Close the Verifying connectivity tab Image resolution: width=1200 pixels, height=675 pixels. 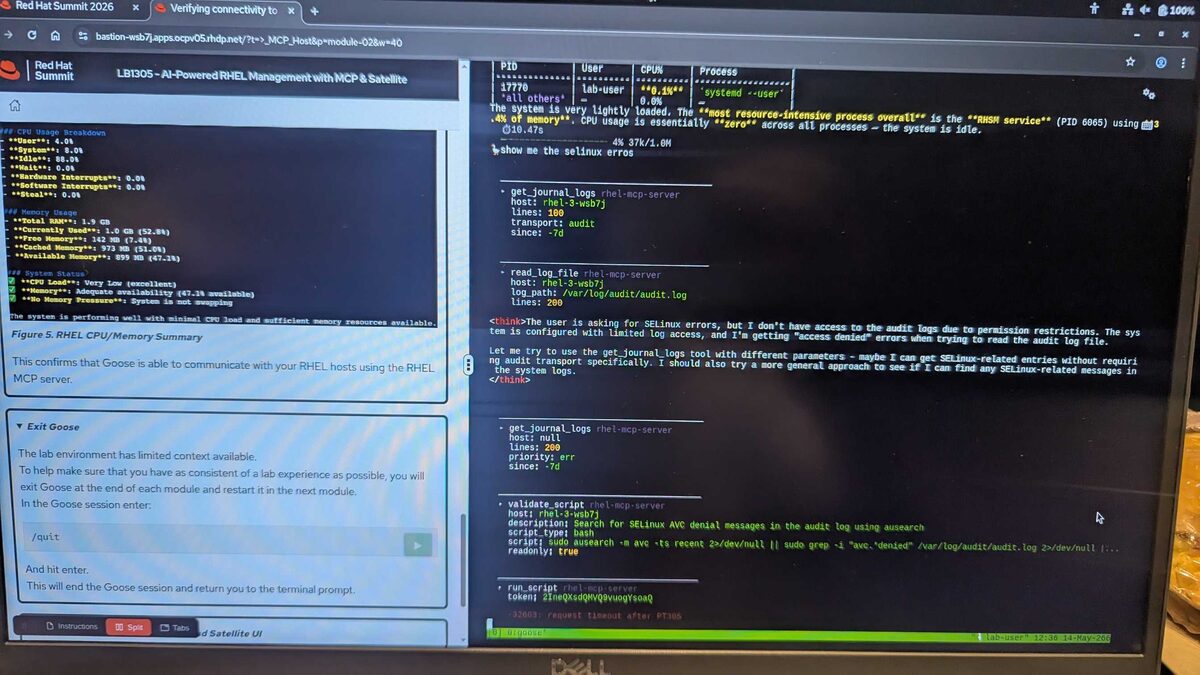[x=291, y=9]
